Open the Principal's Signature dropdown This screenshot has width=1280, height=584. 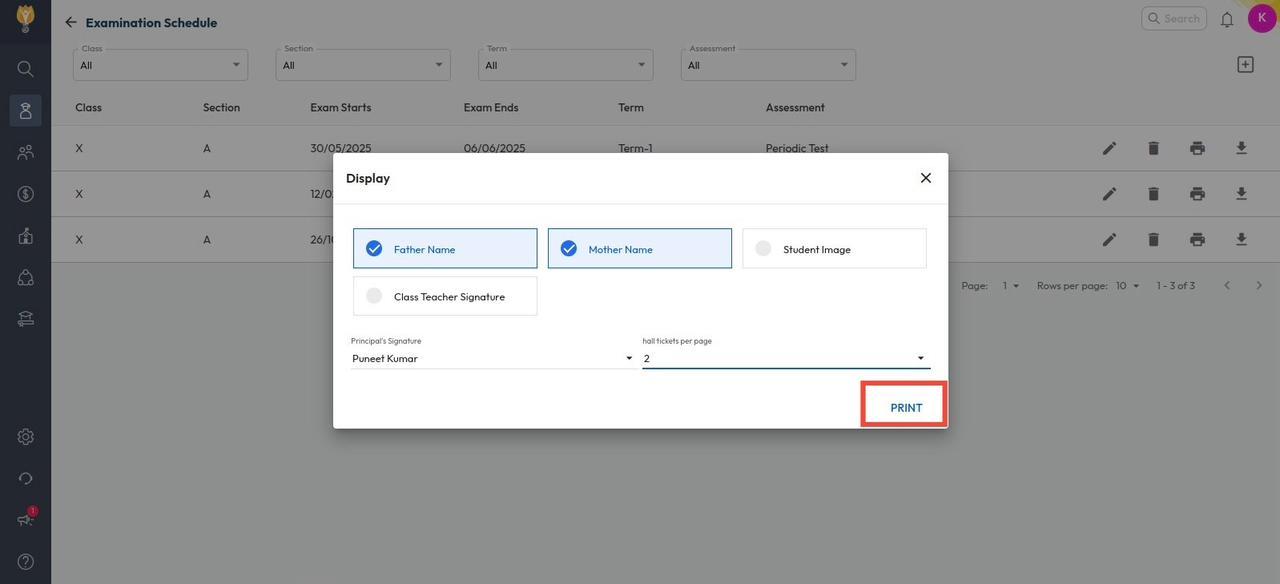492,358
